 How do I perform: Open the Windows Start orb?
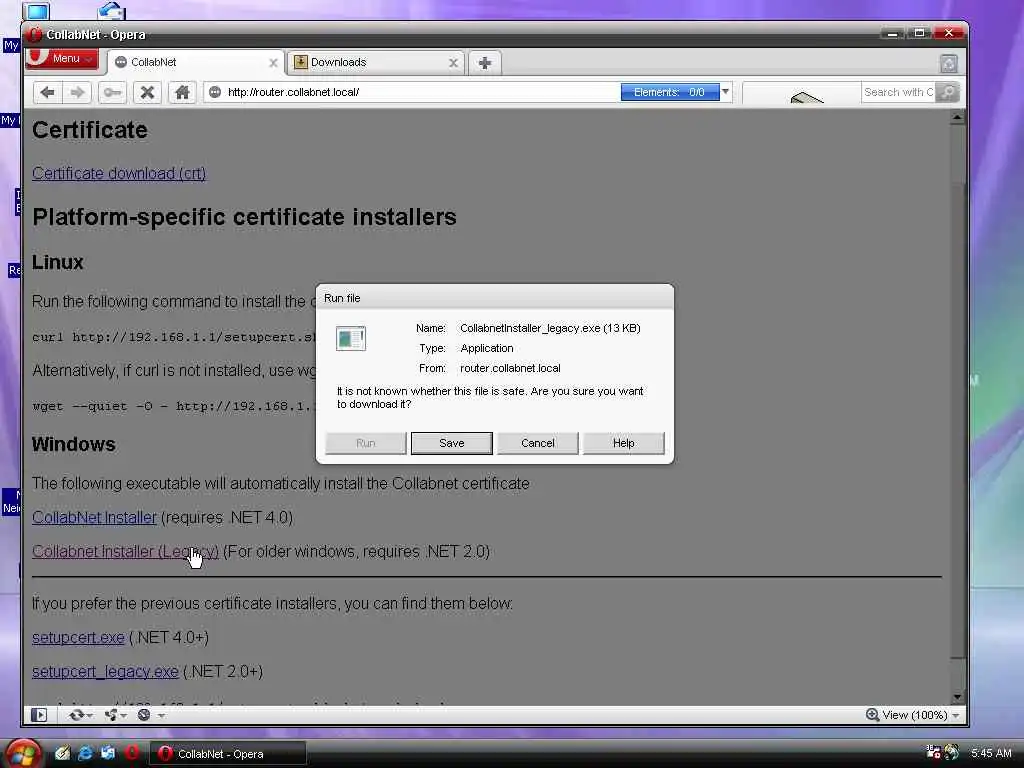pyautogui.click(x=22, y=754)
